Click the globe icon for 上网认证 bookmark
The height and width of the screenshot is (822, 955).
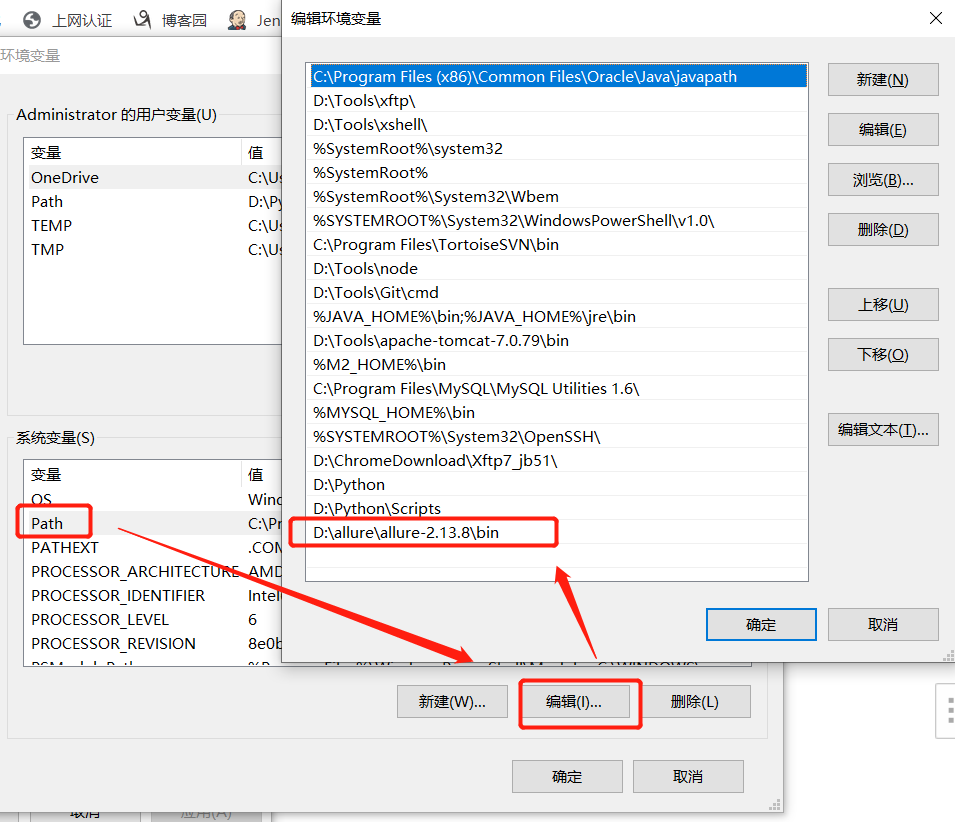pos(32,20)
